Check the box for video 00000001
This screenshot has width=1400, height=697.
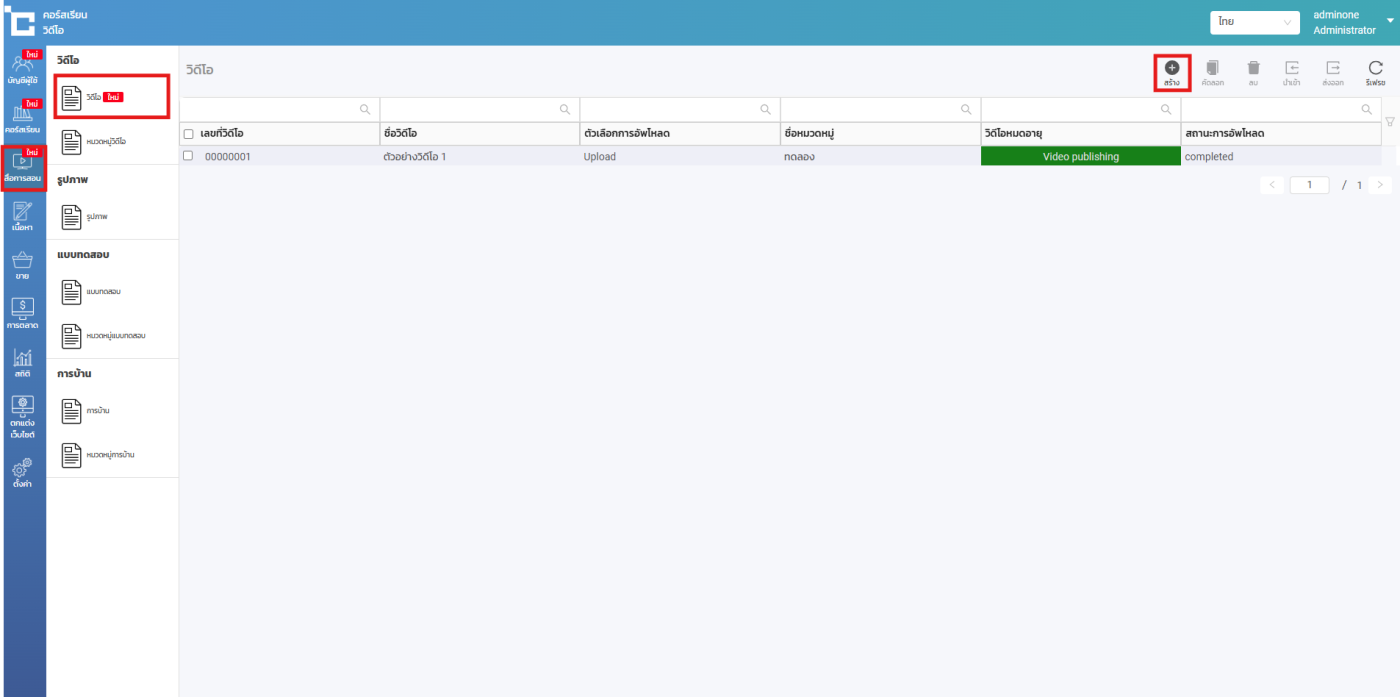[188, 156]
